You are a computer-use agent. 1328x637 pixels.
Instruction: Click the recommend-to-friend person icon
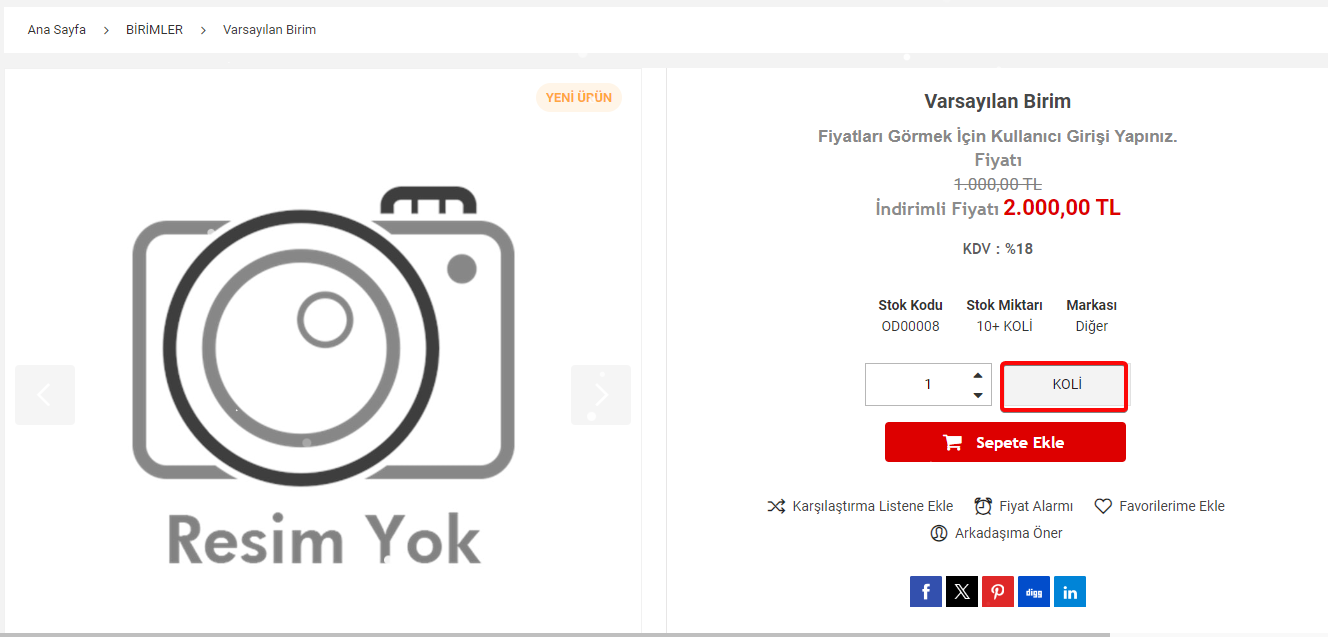[939, 533]
